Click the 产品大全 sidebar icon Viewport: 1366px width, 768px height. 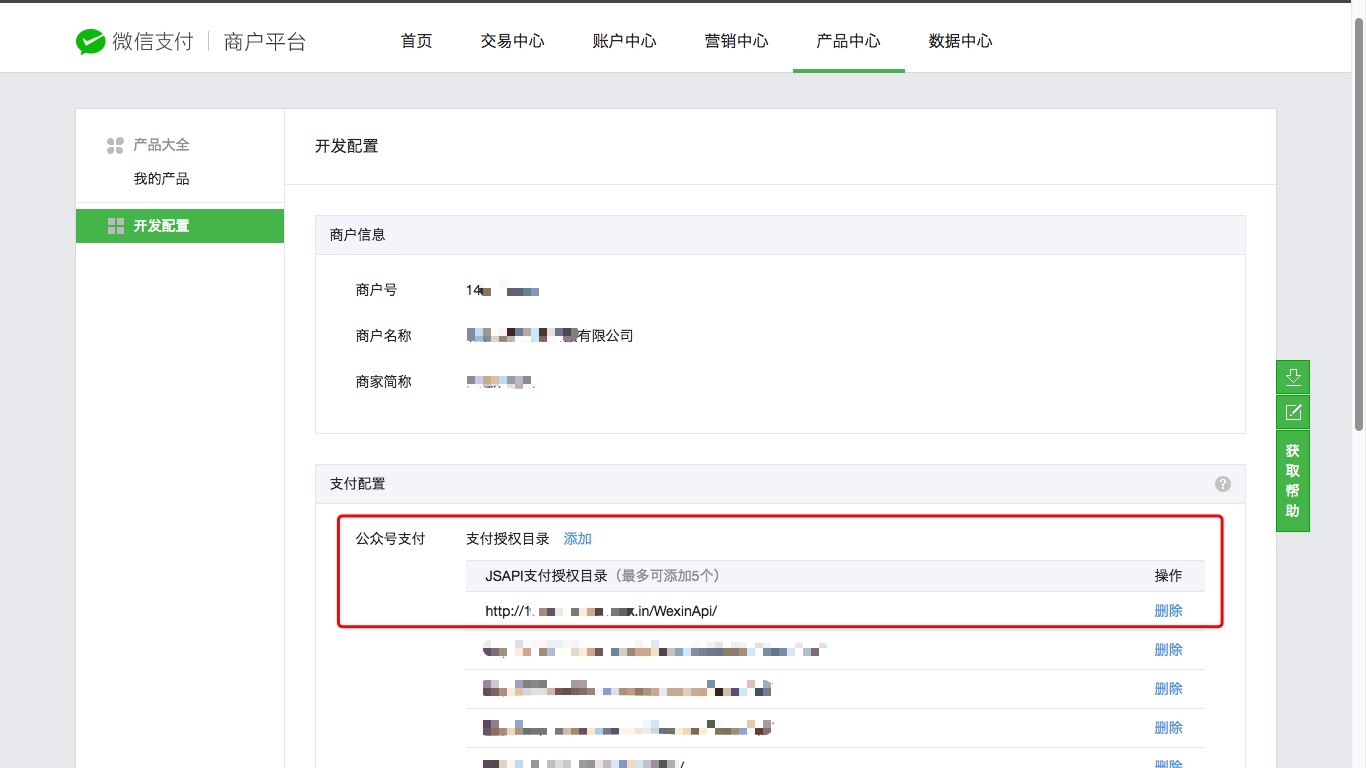click(x=115, y=146)
